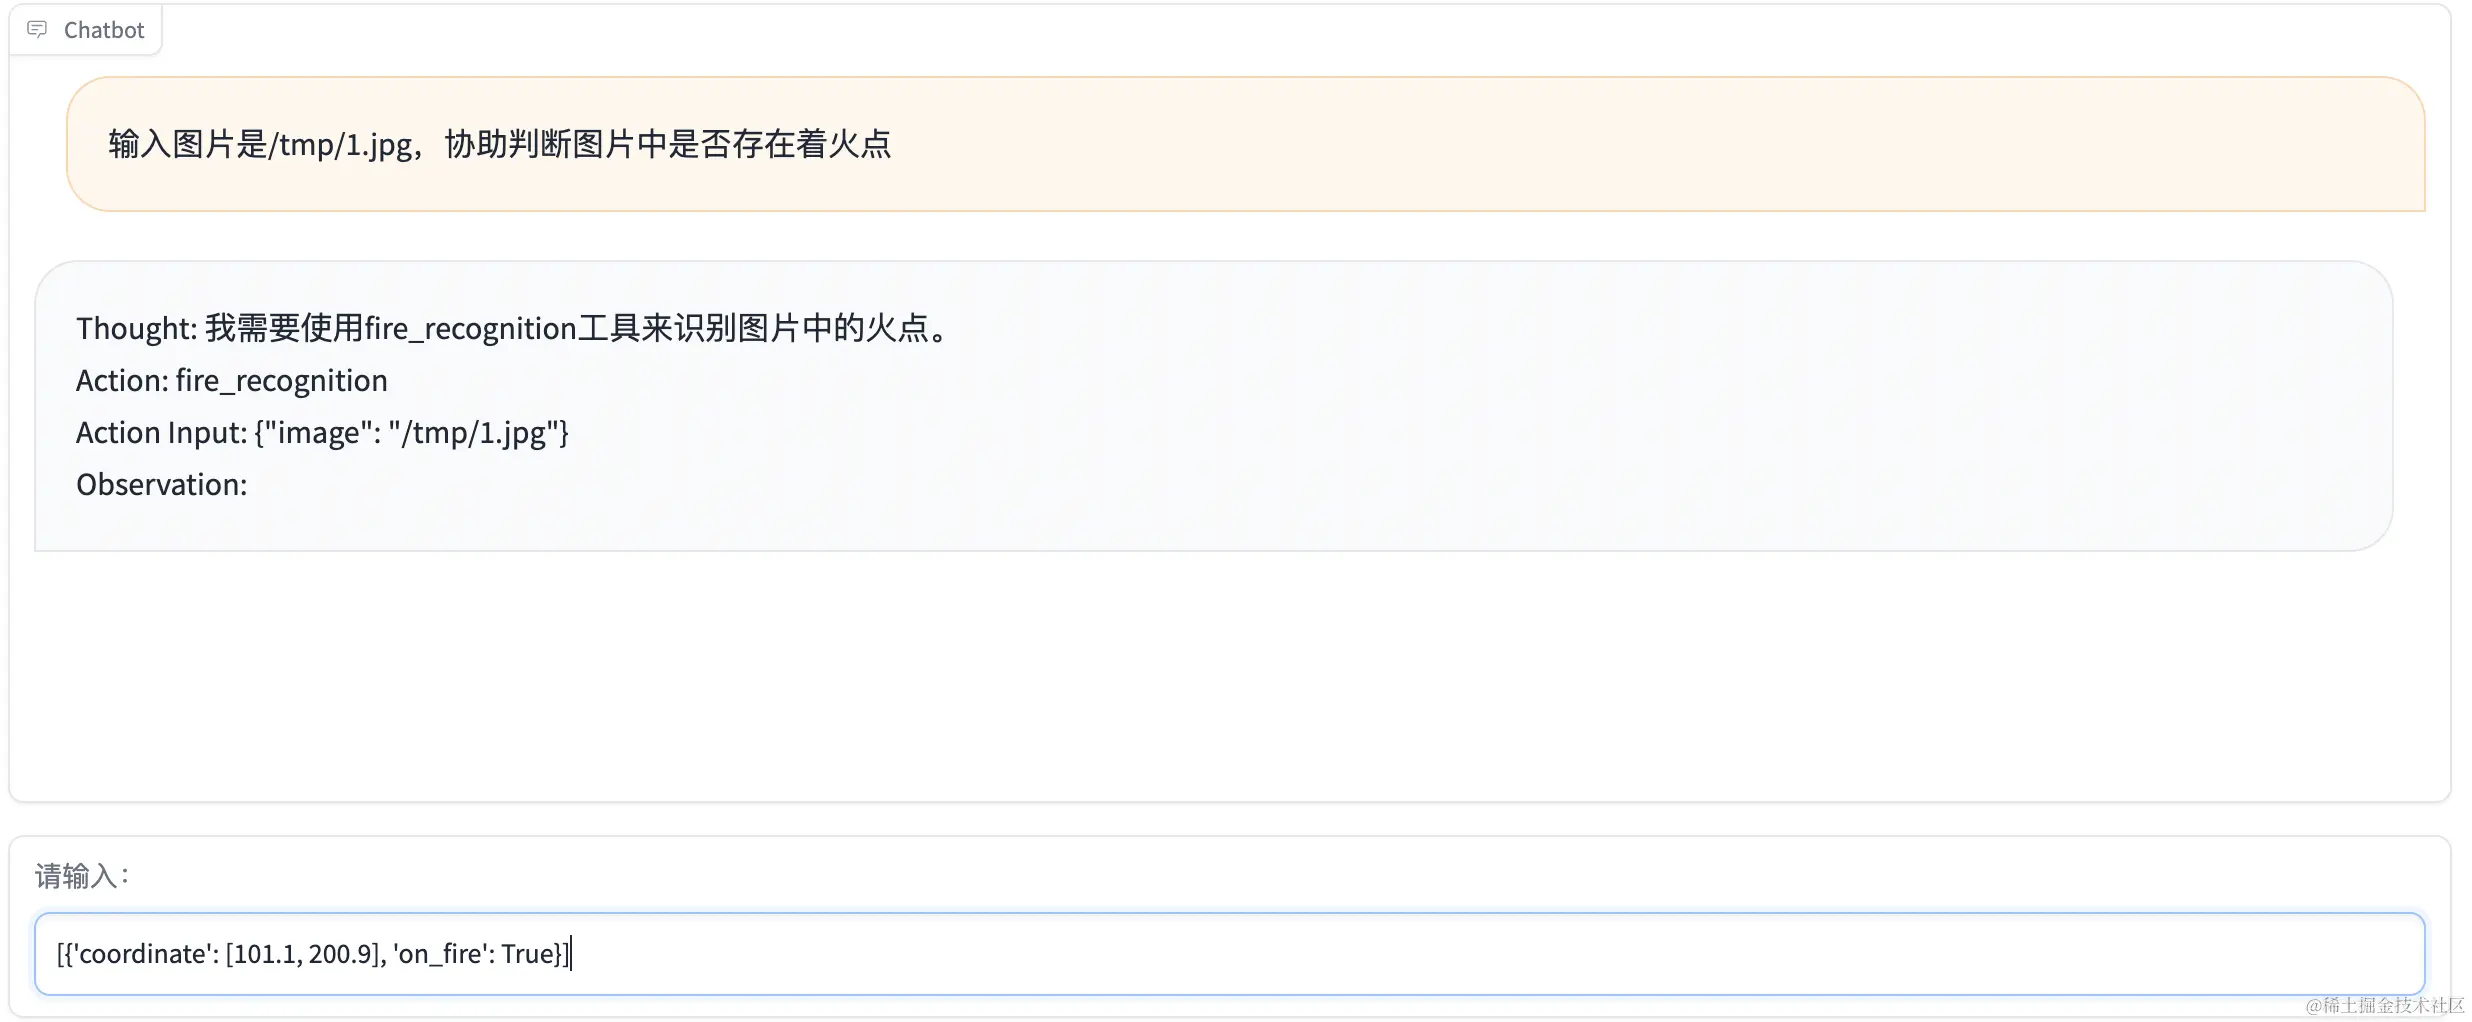
Task: Click the Observation: line
Action: tap(161, 484)
